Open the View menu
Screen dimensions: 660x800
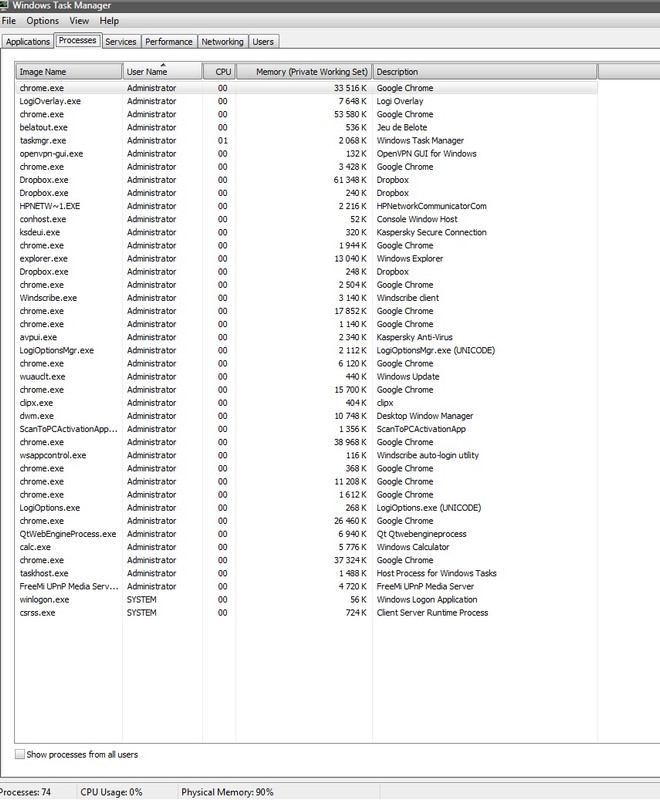[x=79, y=21]
